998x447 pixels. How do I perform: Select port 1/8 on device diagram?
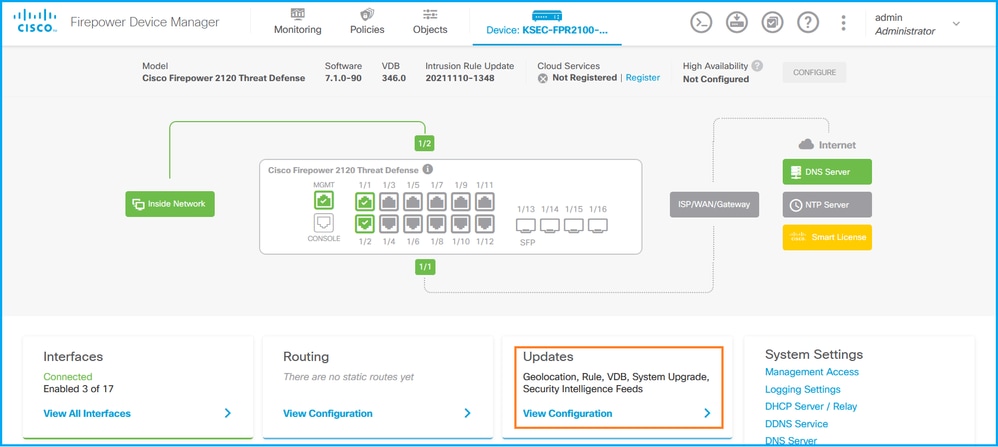click(x=437, y=224)
